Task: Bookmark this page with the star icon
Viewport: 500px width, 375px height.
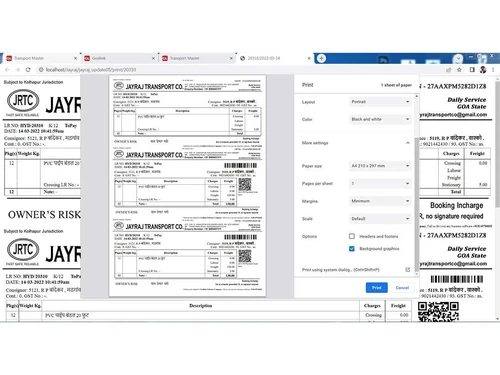Action: coord(459,70)
